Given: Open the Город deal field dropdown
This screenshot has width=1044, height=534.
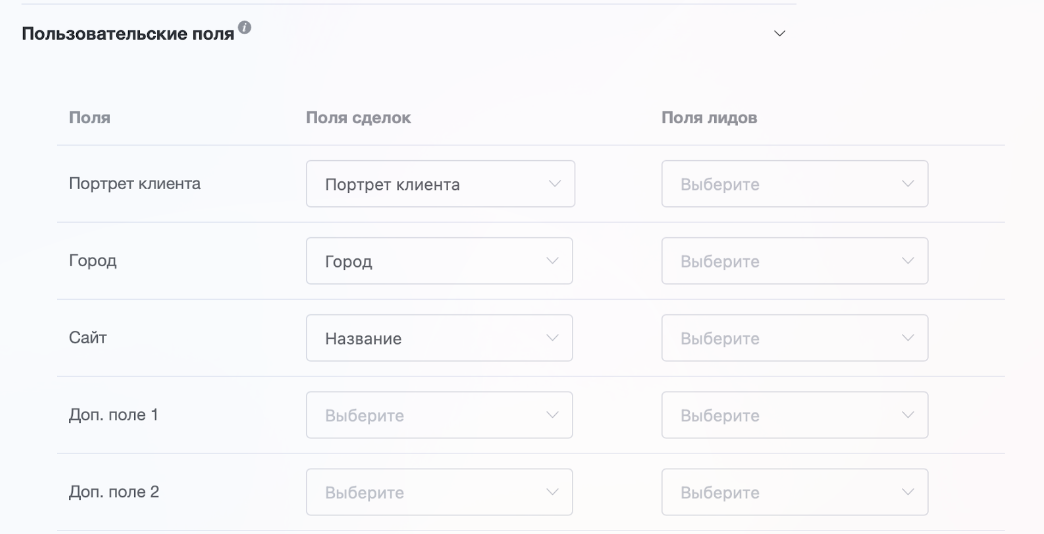Looking at the screenshot, I should pos(439,261).
